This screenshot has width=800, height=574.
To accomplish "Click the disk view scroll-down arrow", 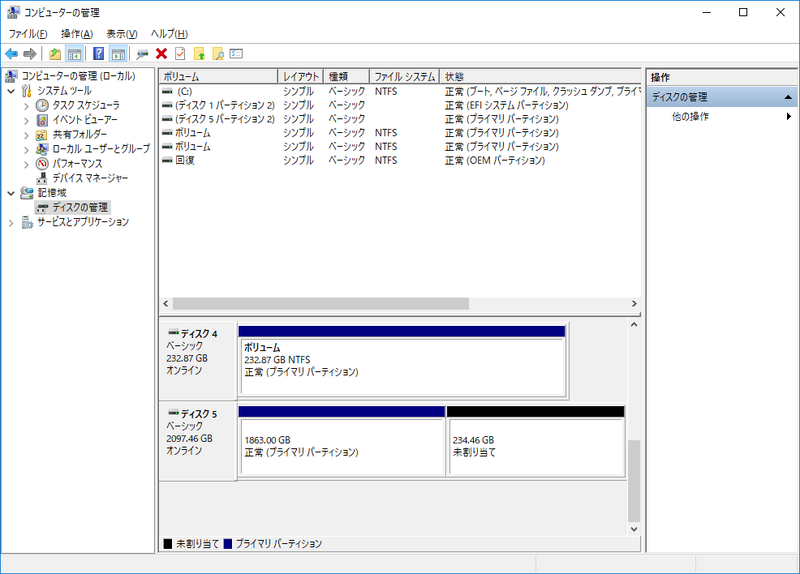I will (634, 529).
